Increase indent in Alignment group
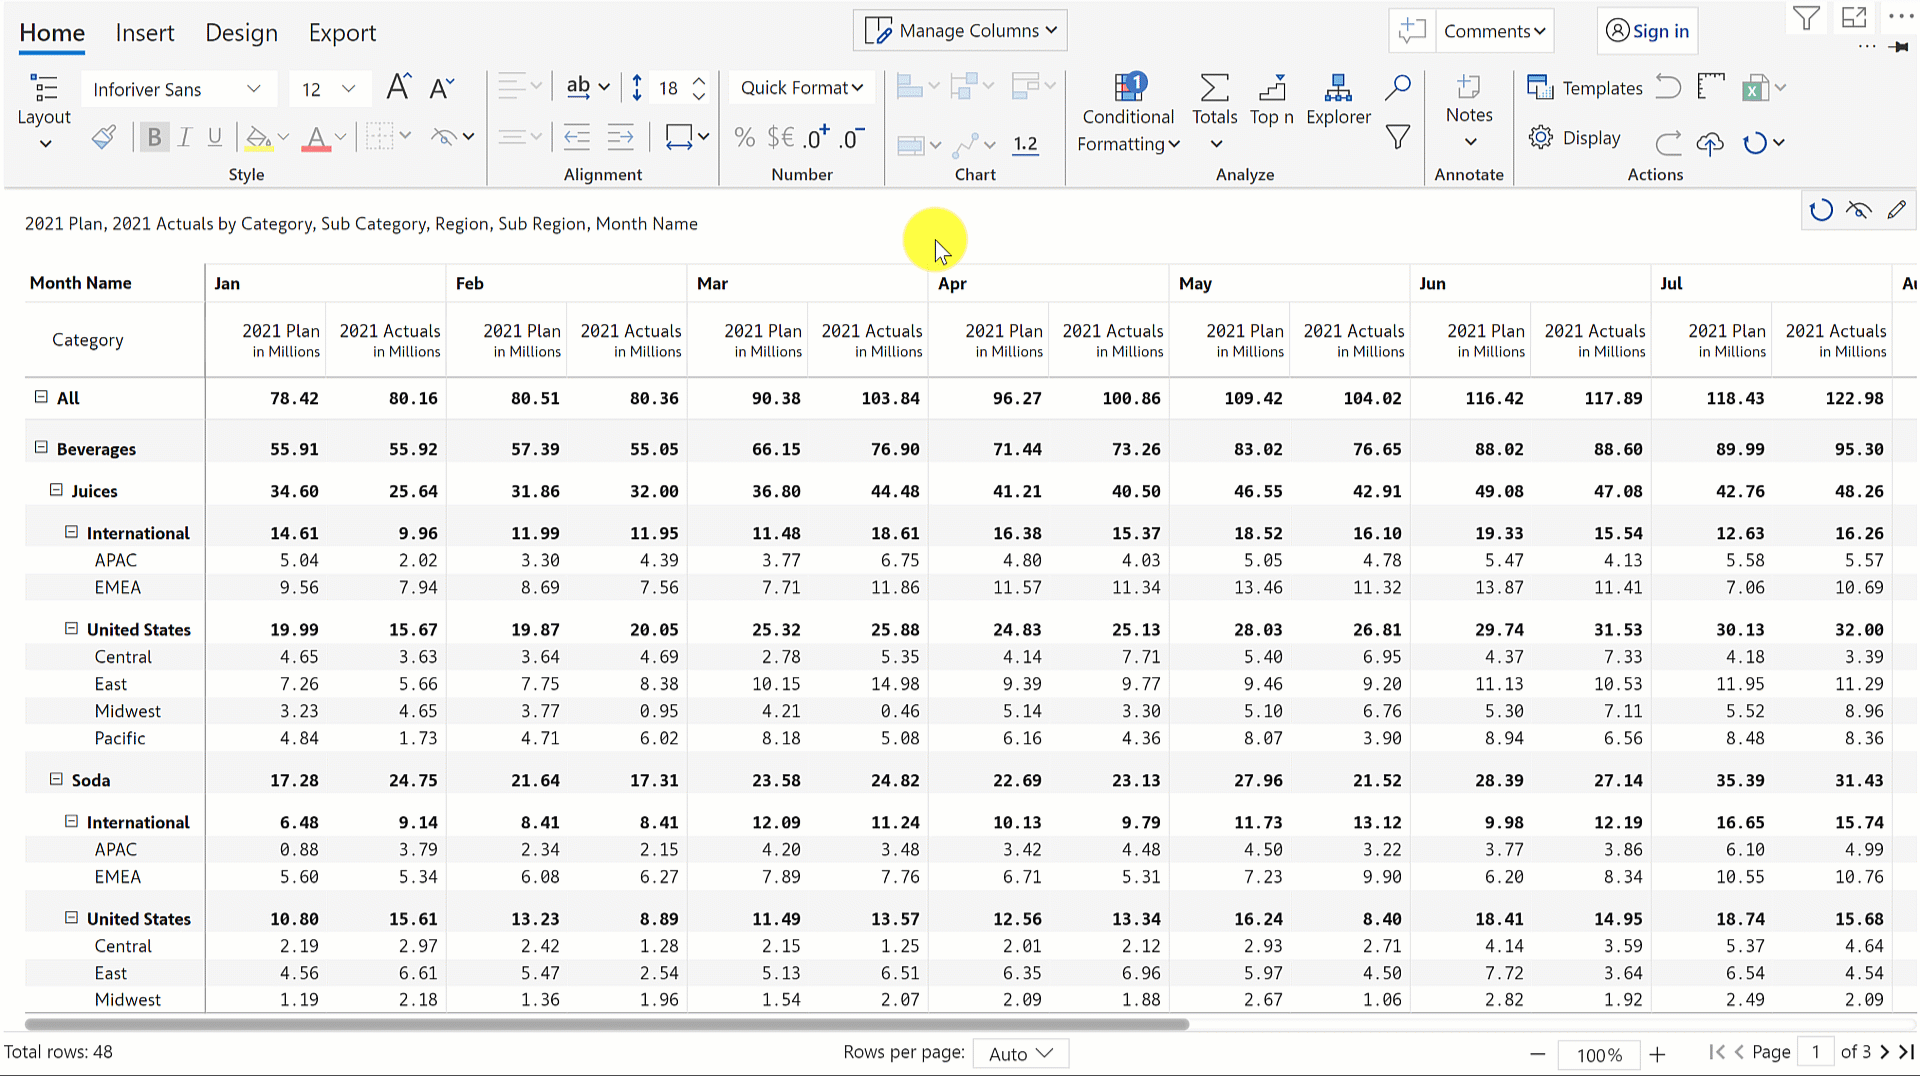The width and height of the screenshot is (1920, 1076). point(620,136)
